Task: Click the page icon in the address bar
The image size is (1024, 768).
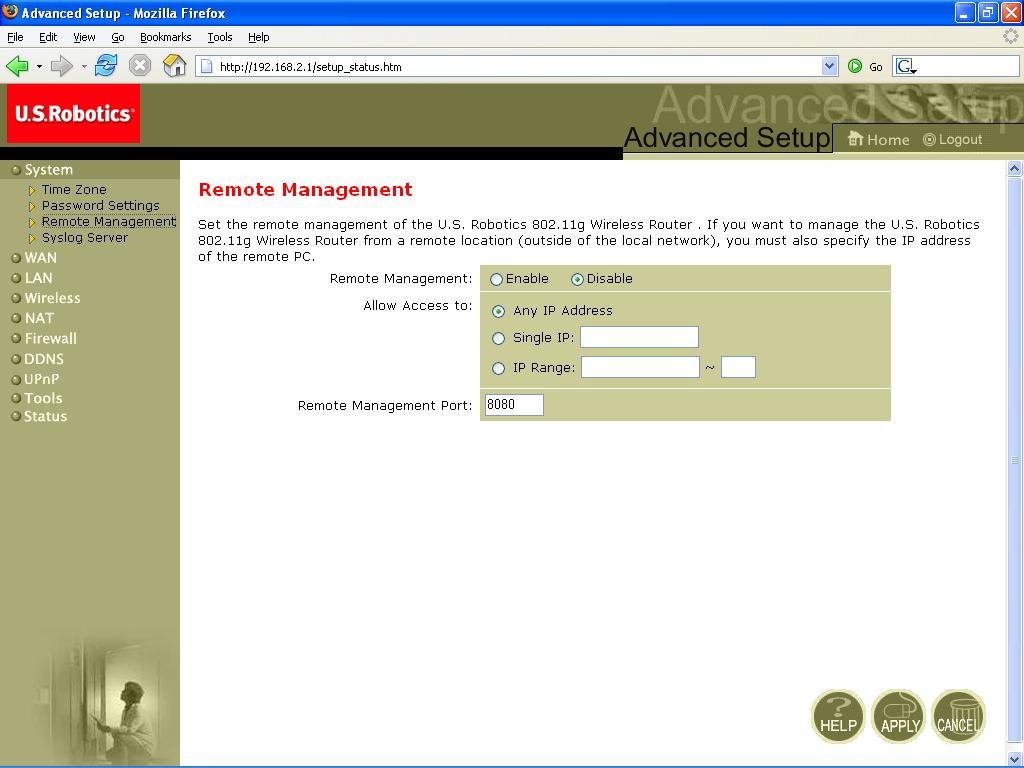Action: 206,67
